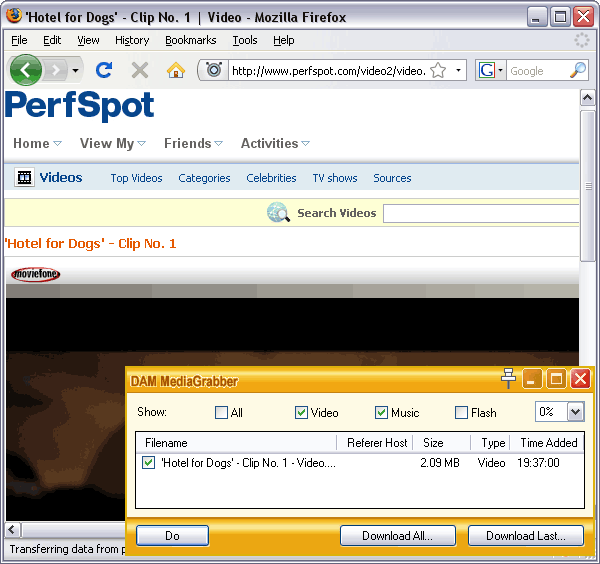This screenshot has height=564, width=600.
Task: Click the Google search engine icon
Action: click(487, 70)
